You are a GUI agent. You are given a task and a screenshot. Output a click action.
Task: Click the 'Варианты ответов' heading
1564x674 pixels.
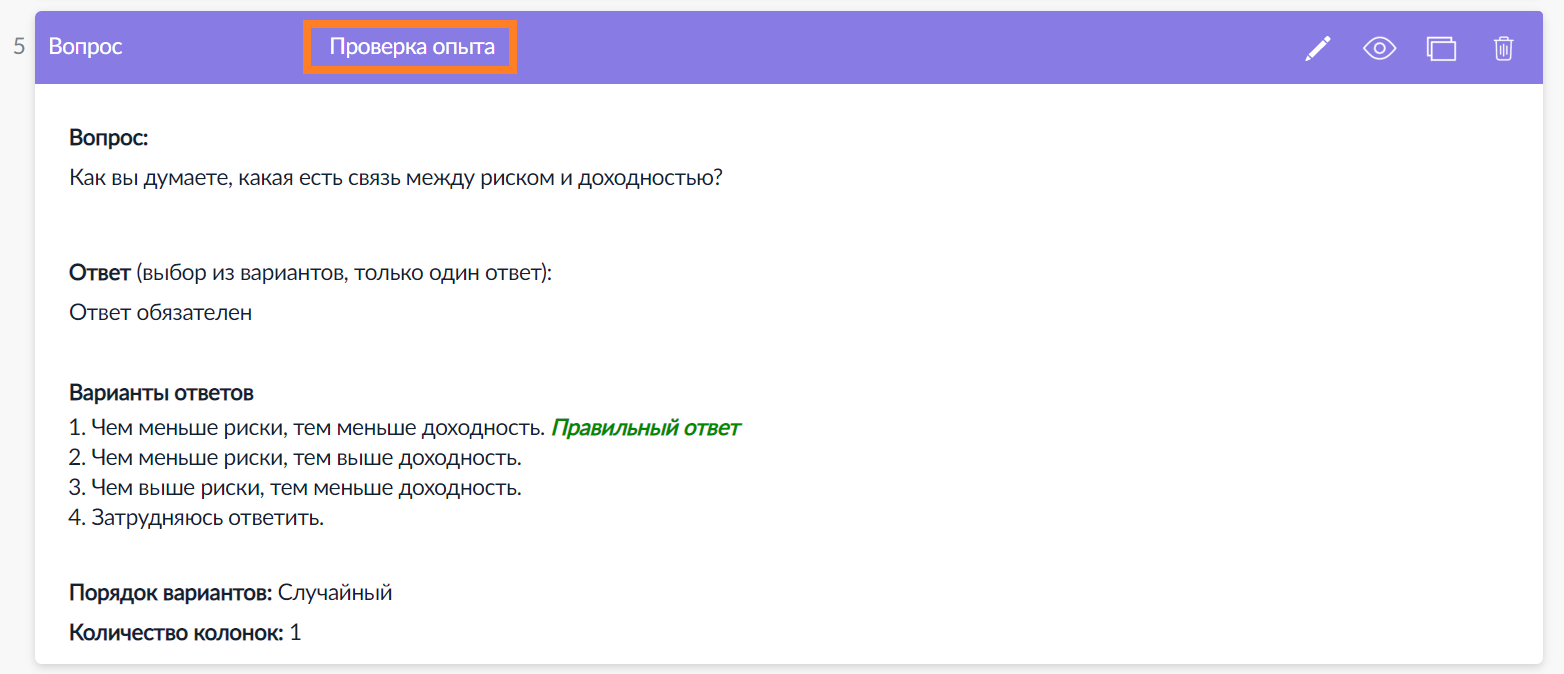(161, 393)
